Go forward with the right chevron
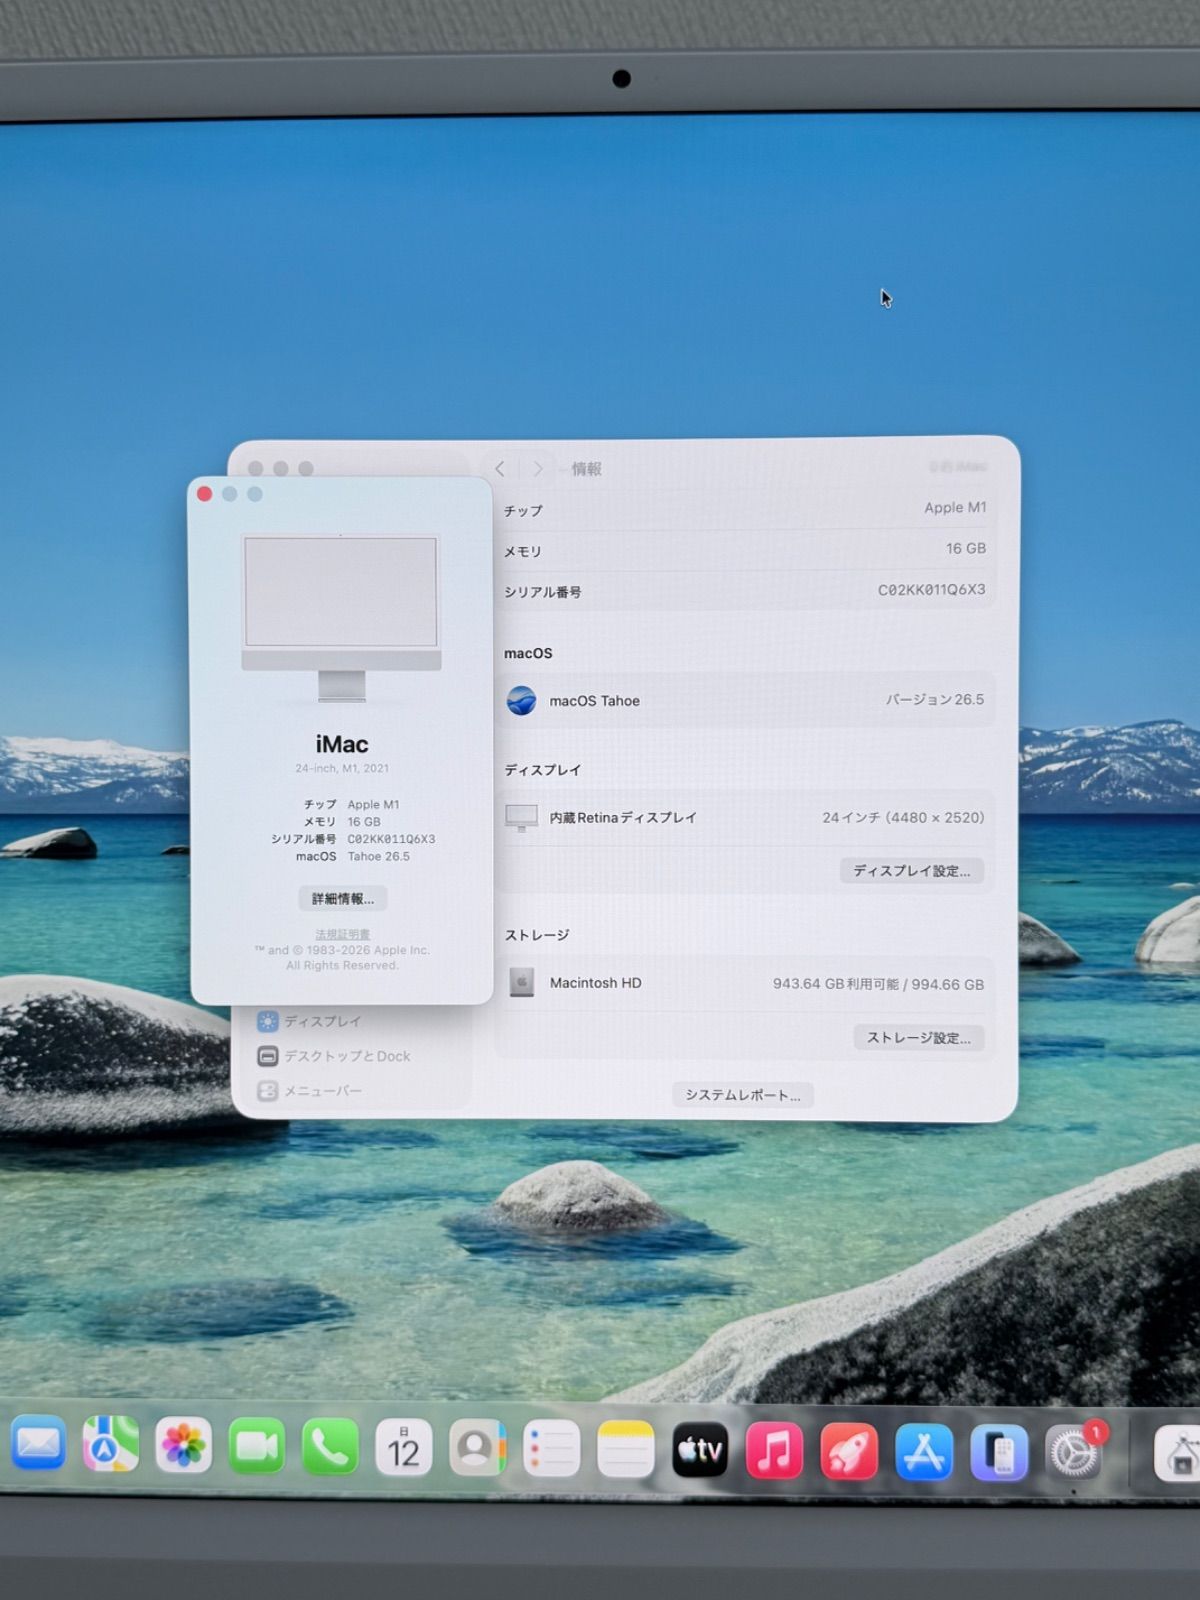 538,468
